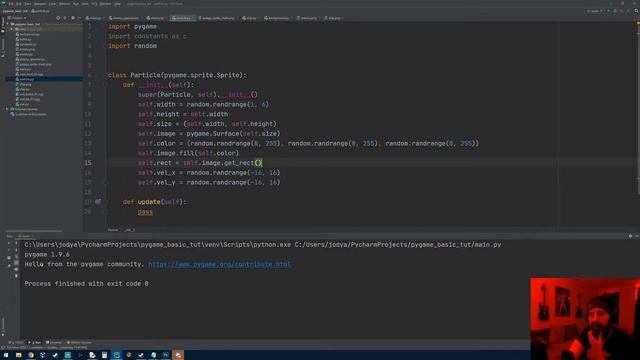Viewport: 640px width, 360px height.
Task: Click the collapse all icon in Project panel header
Action: click(x=65, y=18)
